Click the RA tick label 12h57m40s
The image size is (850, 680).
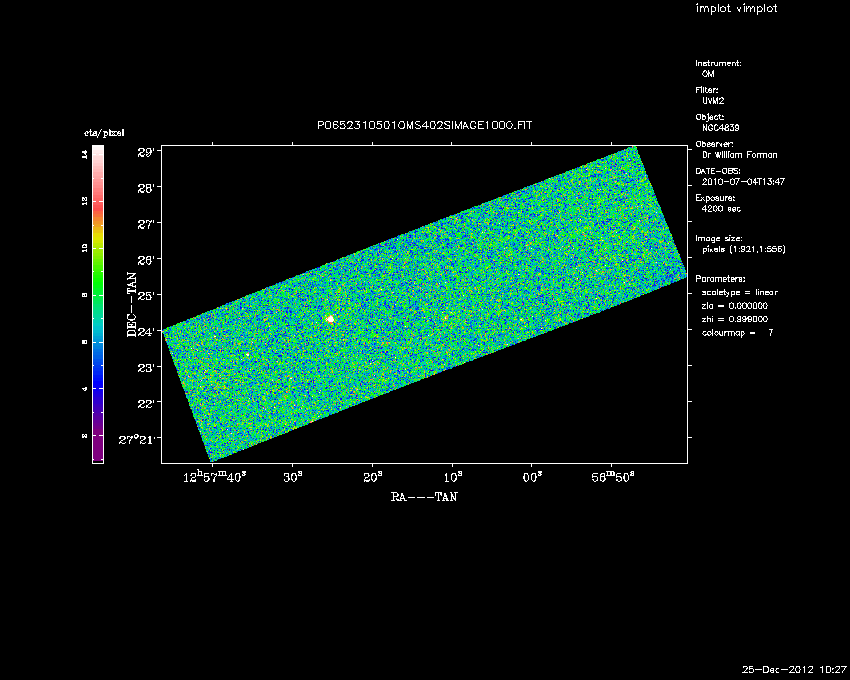coord(215,477)
